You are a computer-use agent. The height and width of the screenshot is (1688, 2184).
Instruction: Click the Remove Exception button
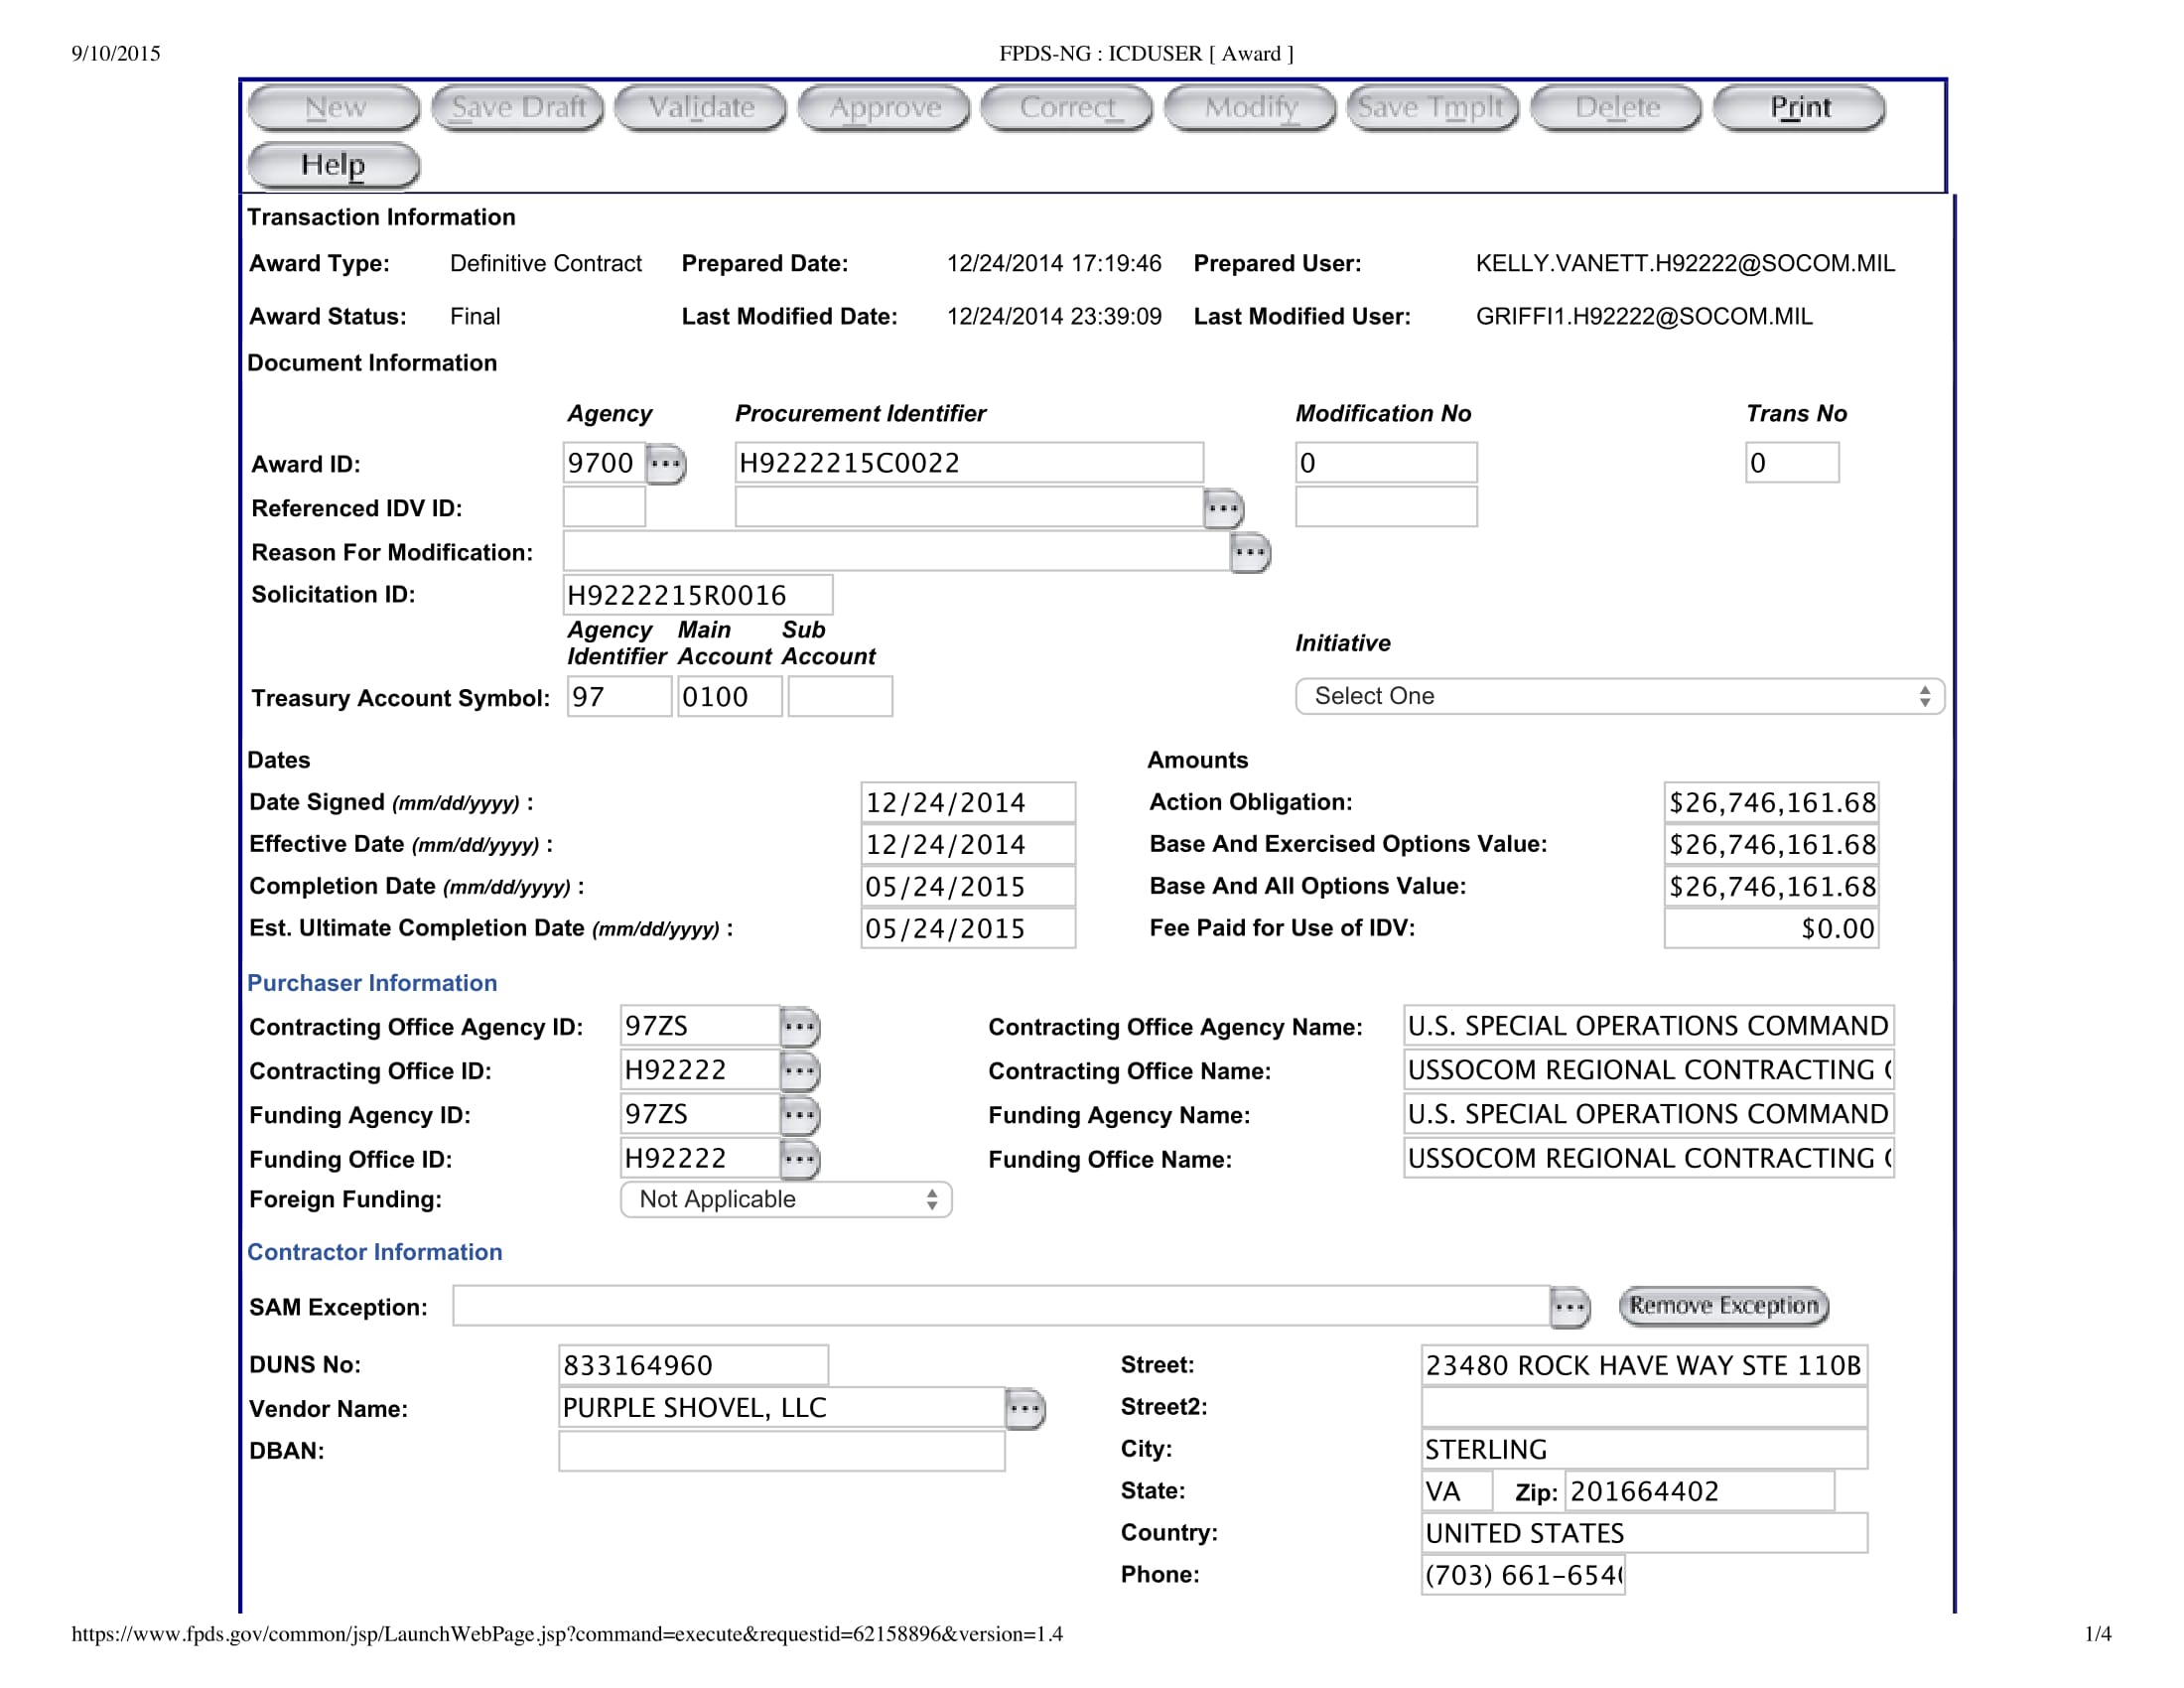coord(1723,1306)
